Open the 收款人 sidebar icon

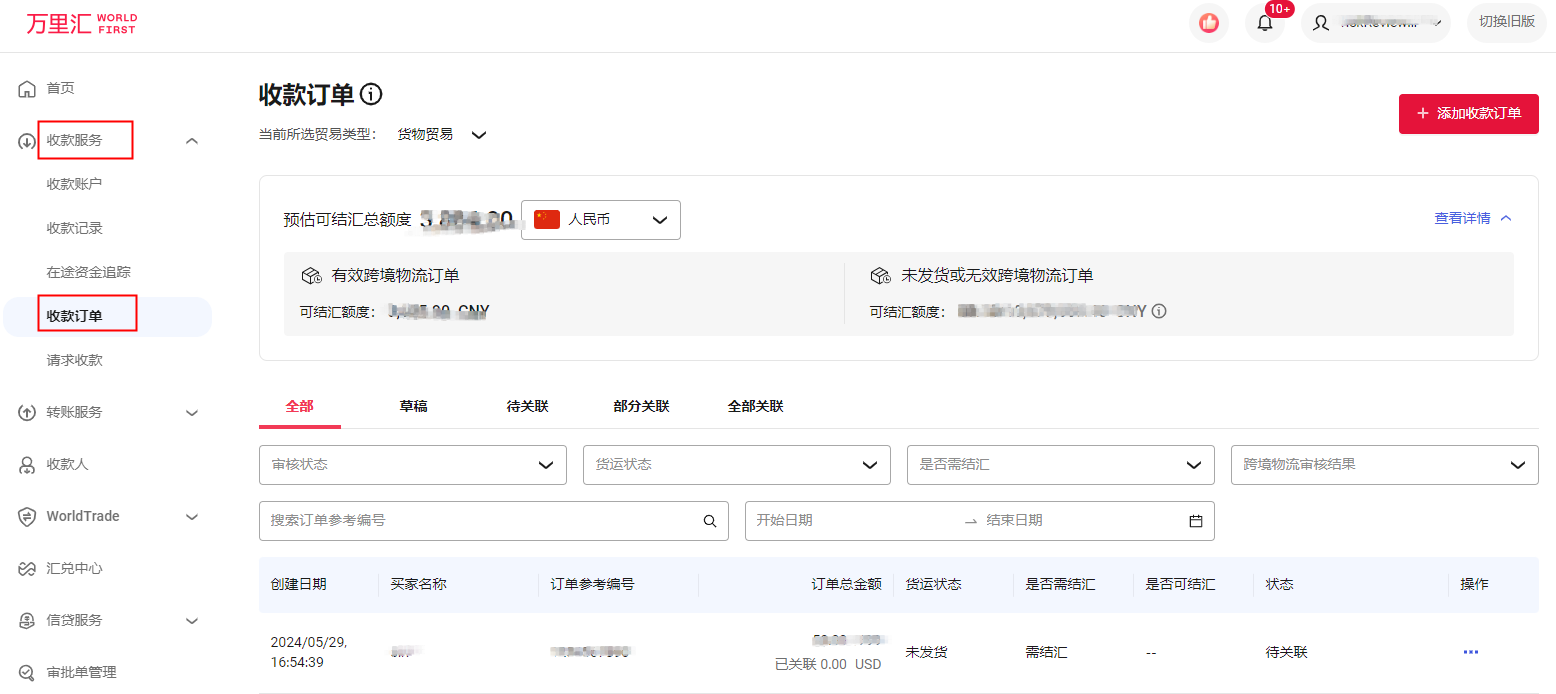[26, 464]
